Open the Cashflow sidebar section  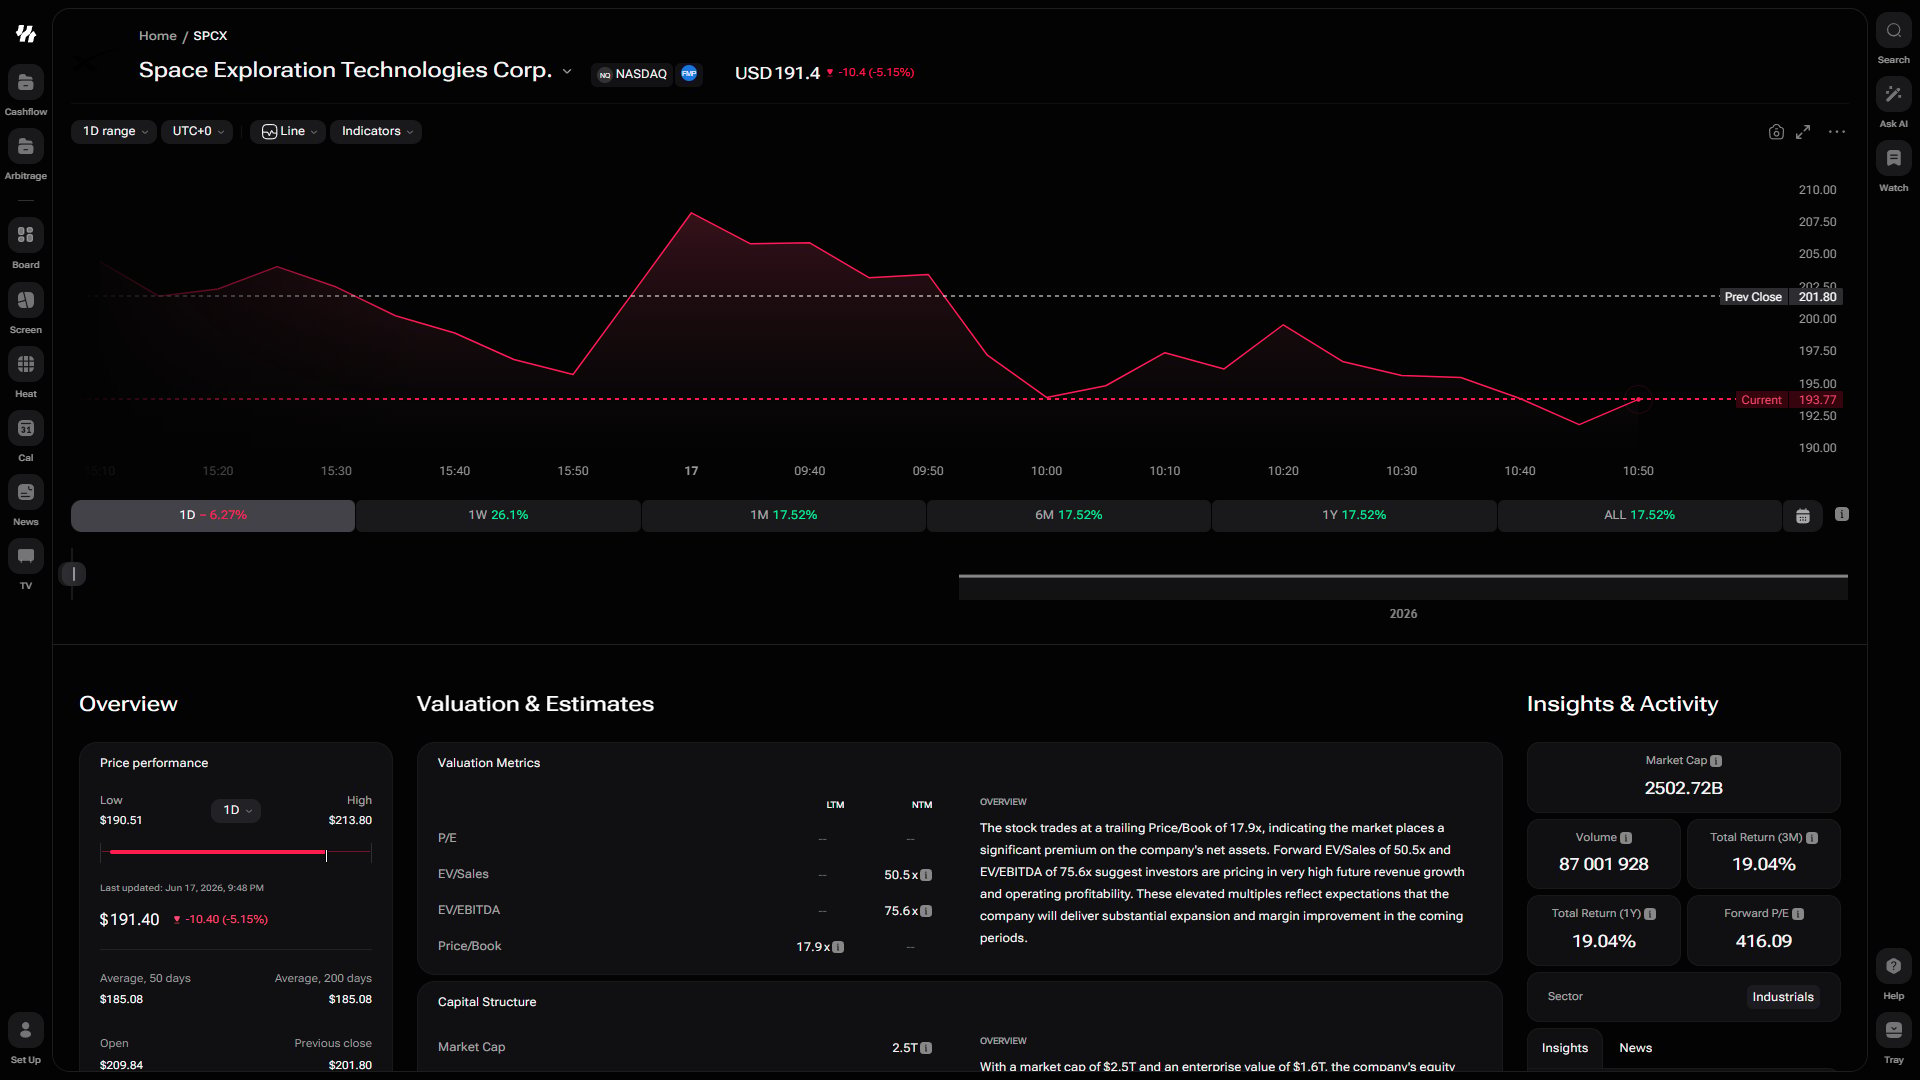(26, 83)
